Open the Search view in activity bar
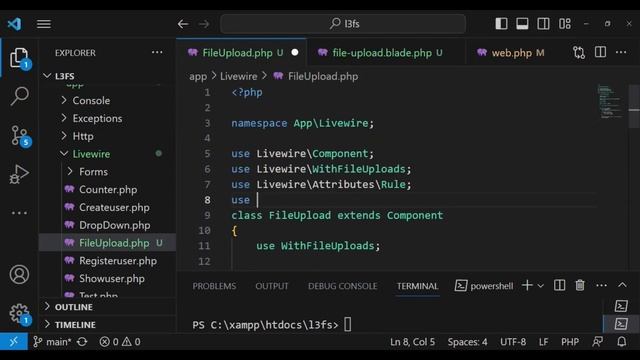The image size is (640, 360). click(x=19, y=96)
